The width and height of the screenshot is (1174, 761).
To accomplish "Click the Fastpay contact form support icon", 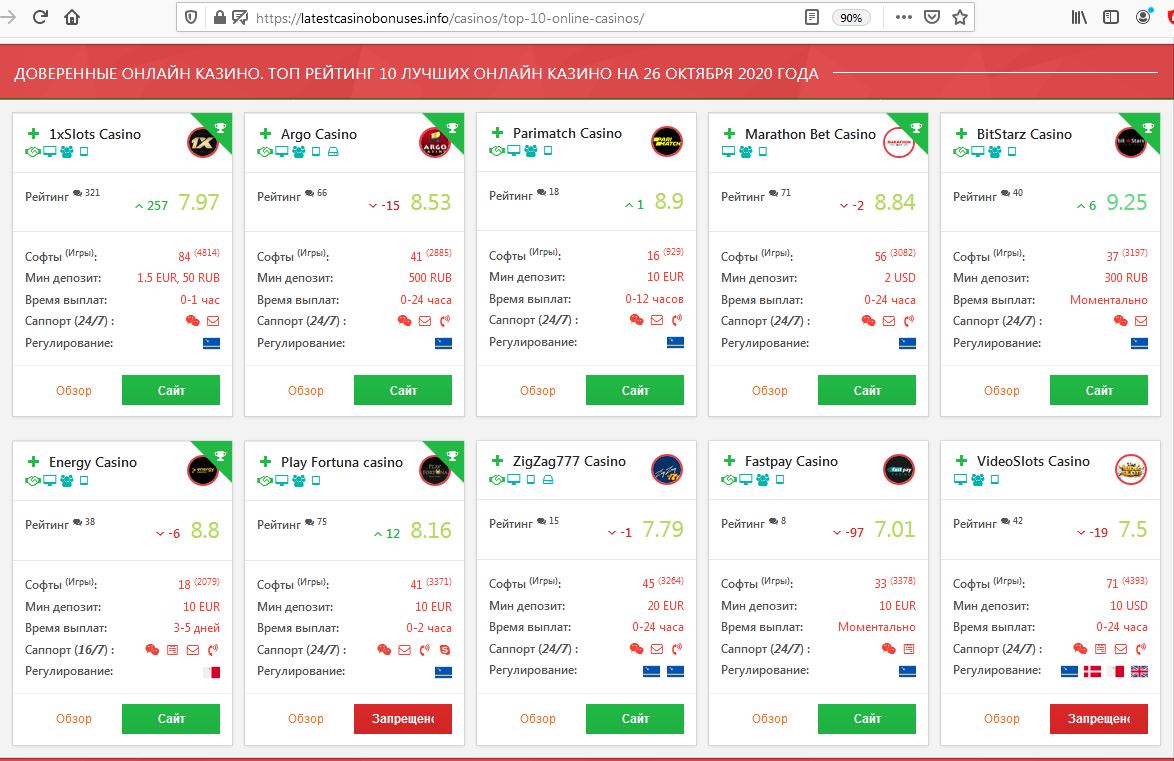I will tap(909, 649).
